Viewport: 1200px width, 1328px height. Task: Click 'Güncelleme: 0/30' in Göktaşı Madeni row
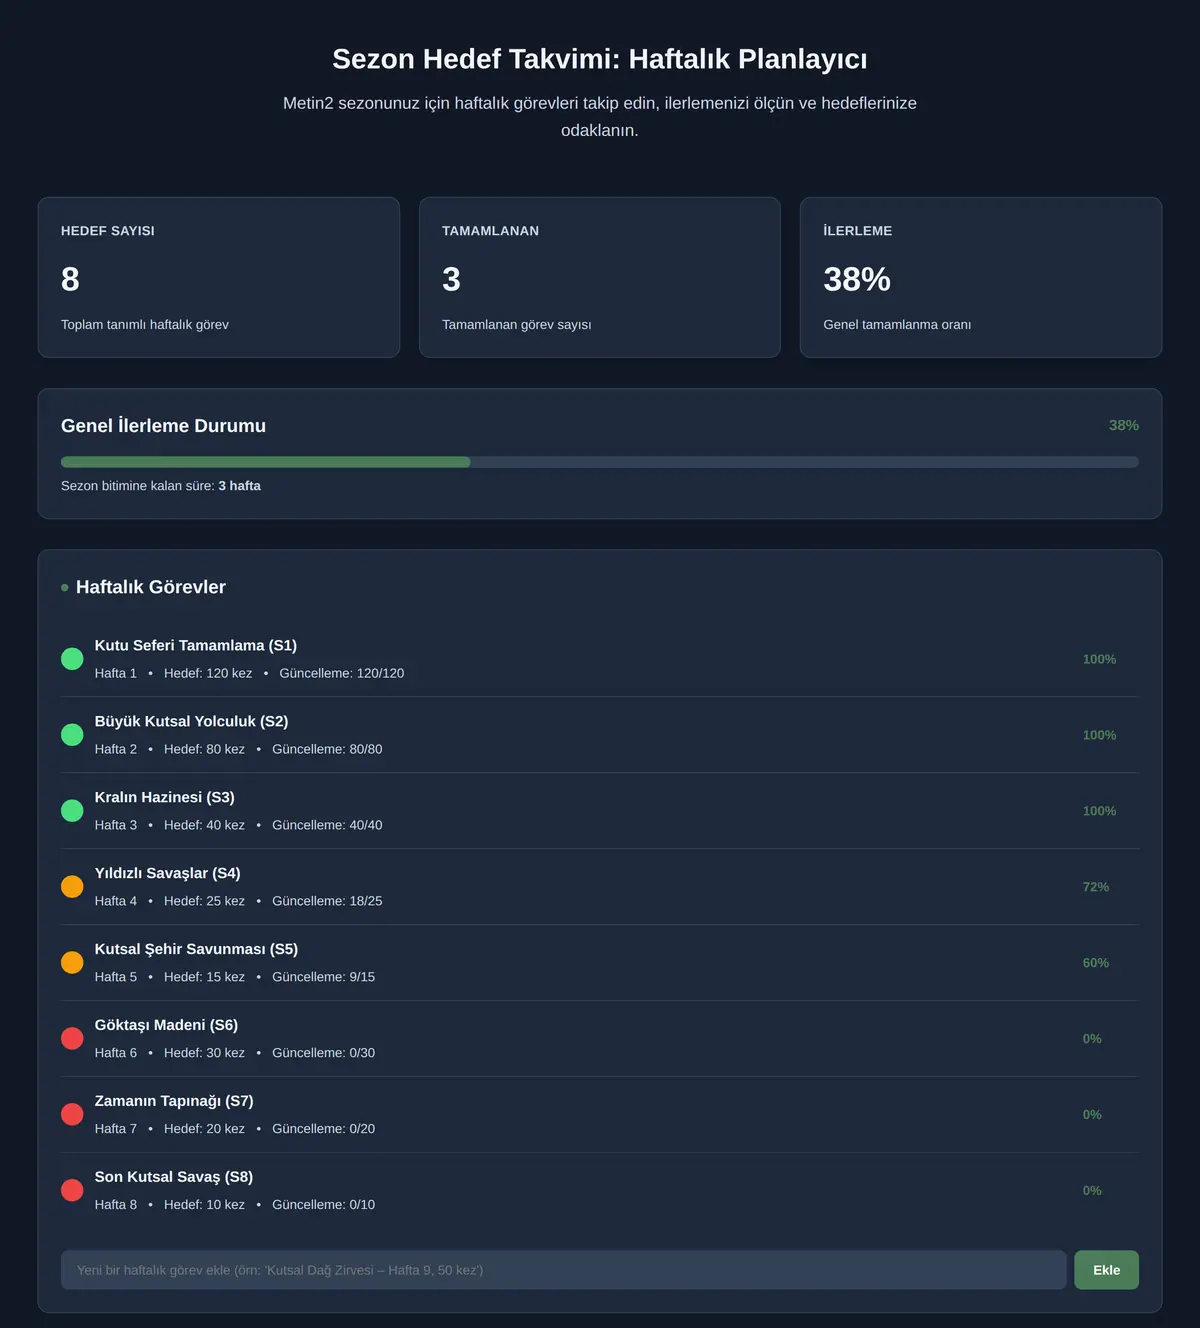tap(324, 1053)
